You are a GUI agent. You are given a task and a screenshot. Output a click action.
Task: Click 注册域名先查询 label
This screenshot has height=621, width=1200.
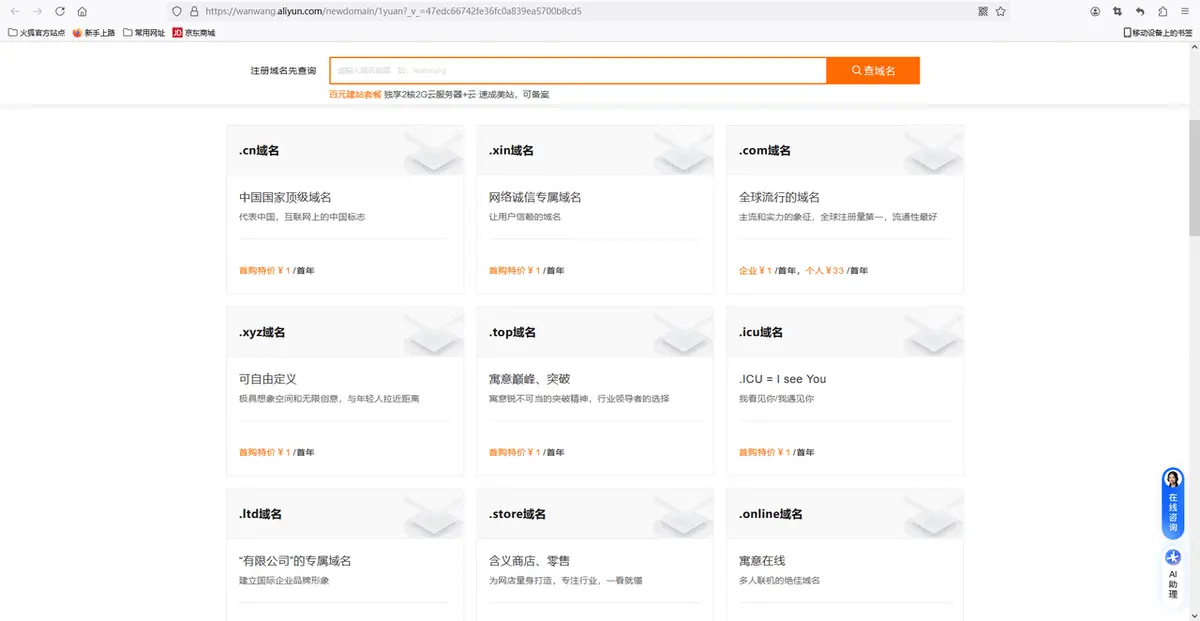click(283, 71)
